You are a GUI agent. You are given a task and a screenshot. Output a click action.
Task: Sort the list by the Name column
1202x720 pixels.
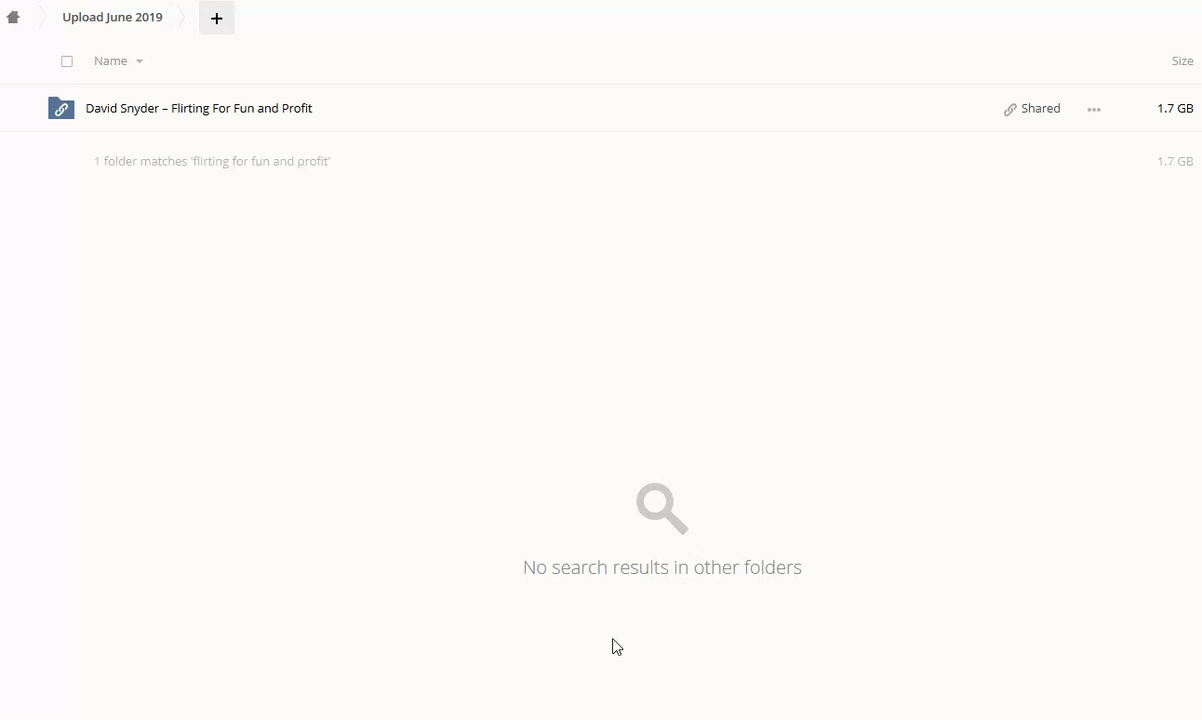110,61
